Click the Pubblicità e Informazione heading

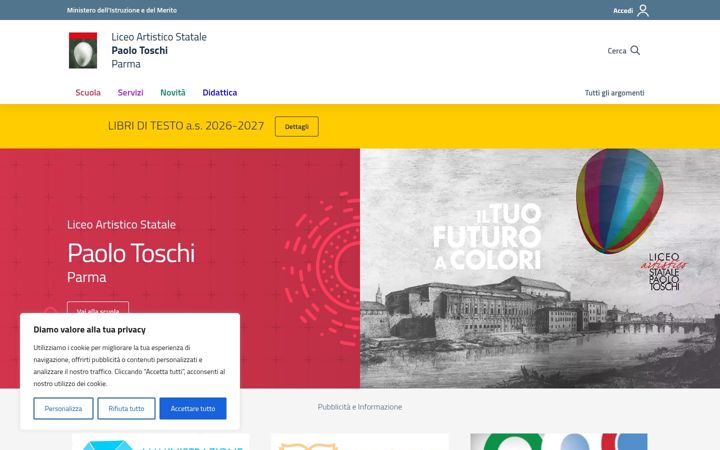point(360,407)
